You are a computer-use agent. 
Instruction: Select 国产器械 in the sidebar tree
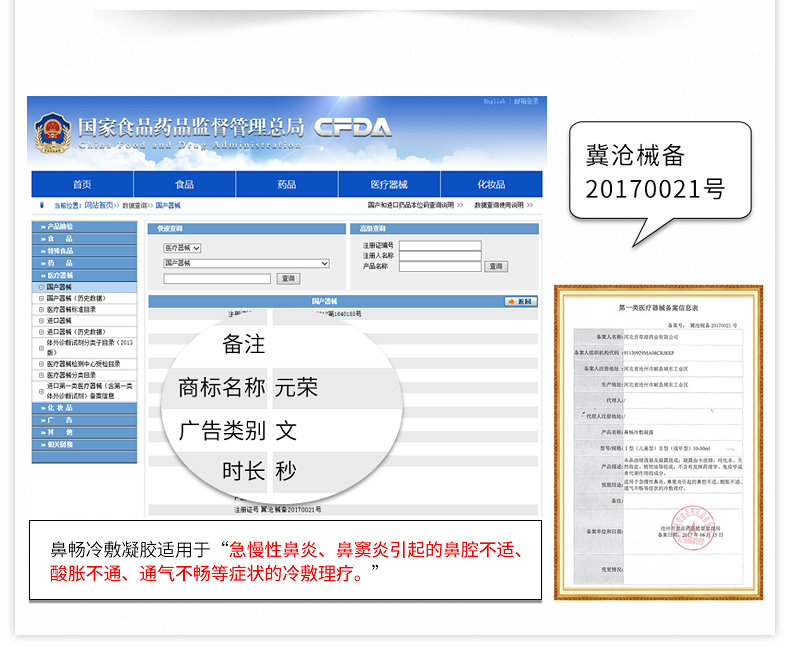[x=59, y=287]
